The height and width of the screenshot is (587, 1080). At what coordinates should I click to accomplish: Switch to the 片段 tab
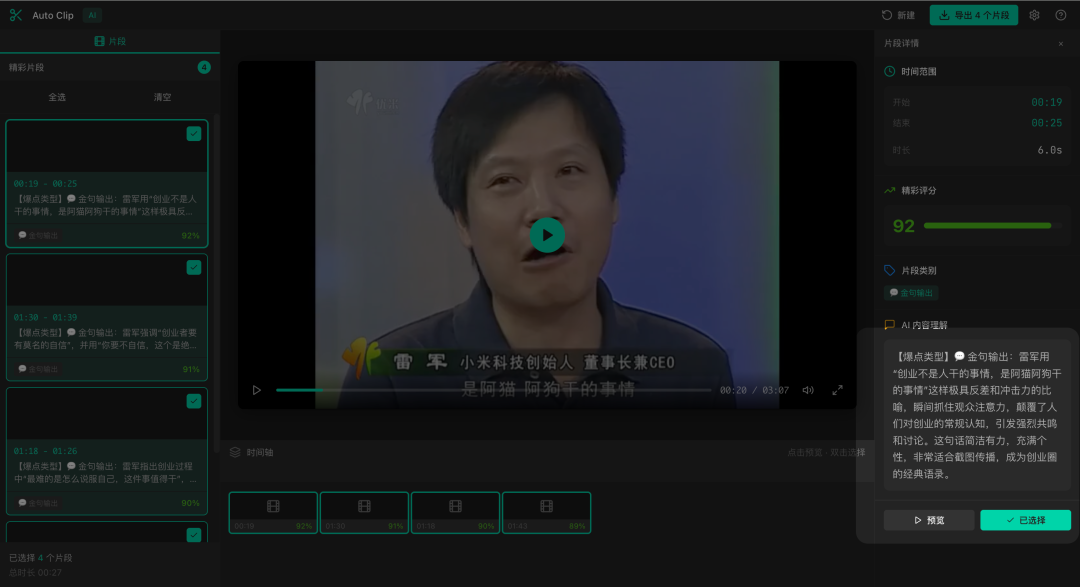point(110,41)
